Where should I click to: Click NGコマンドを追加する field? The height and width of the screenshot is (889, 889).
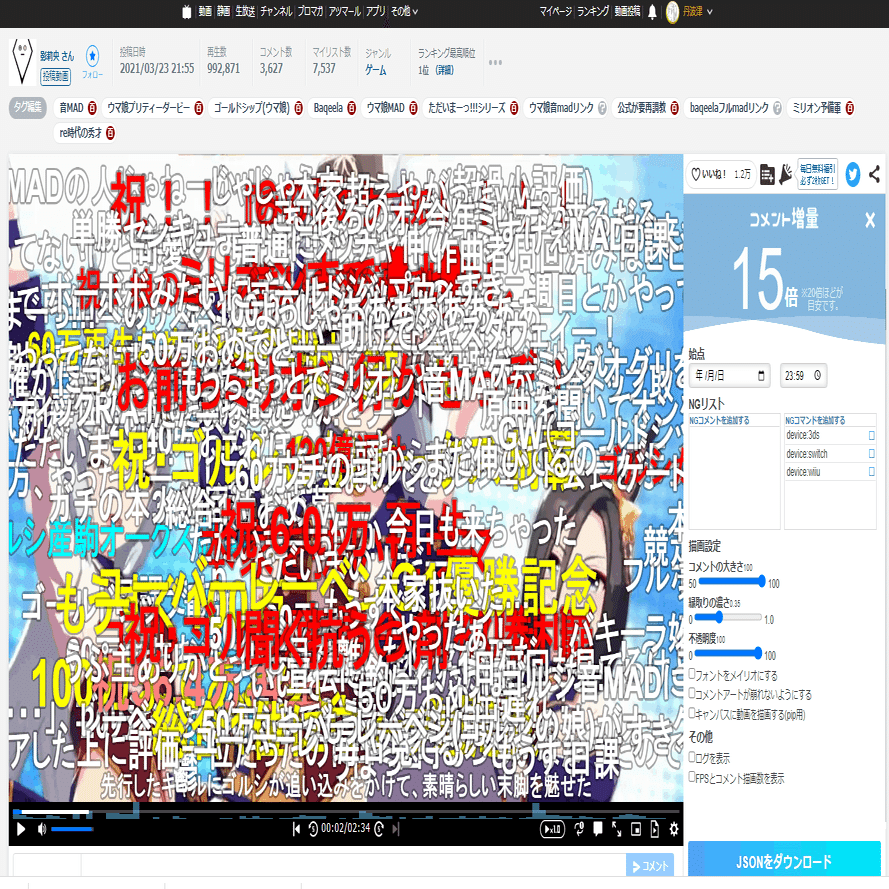point(831,420)
